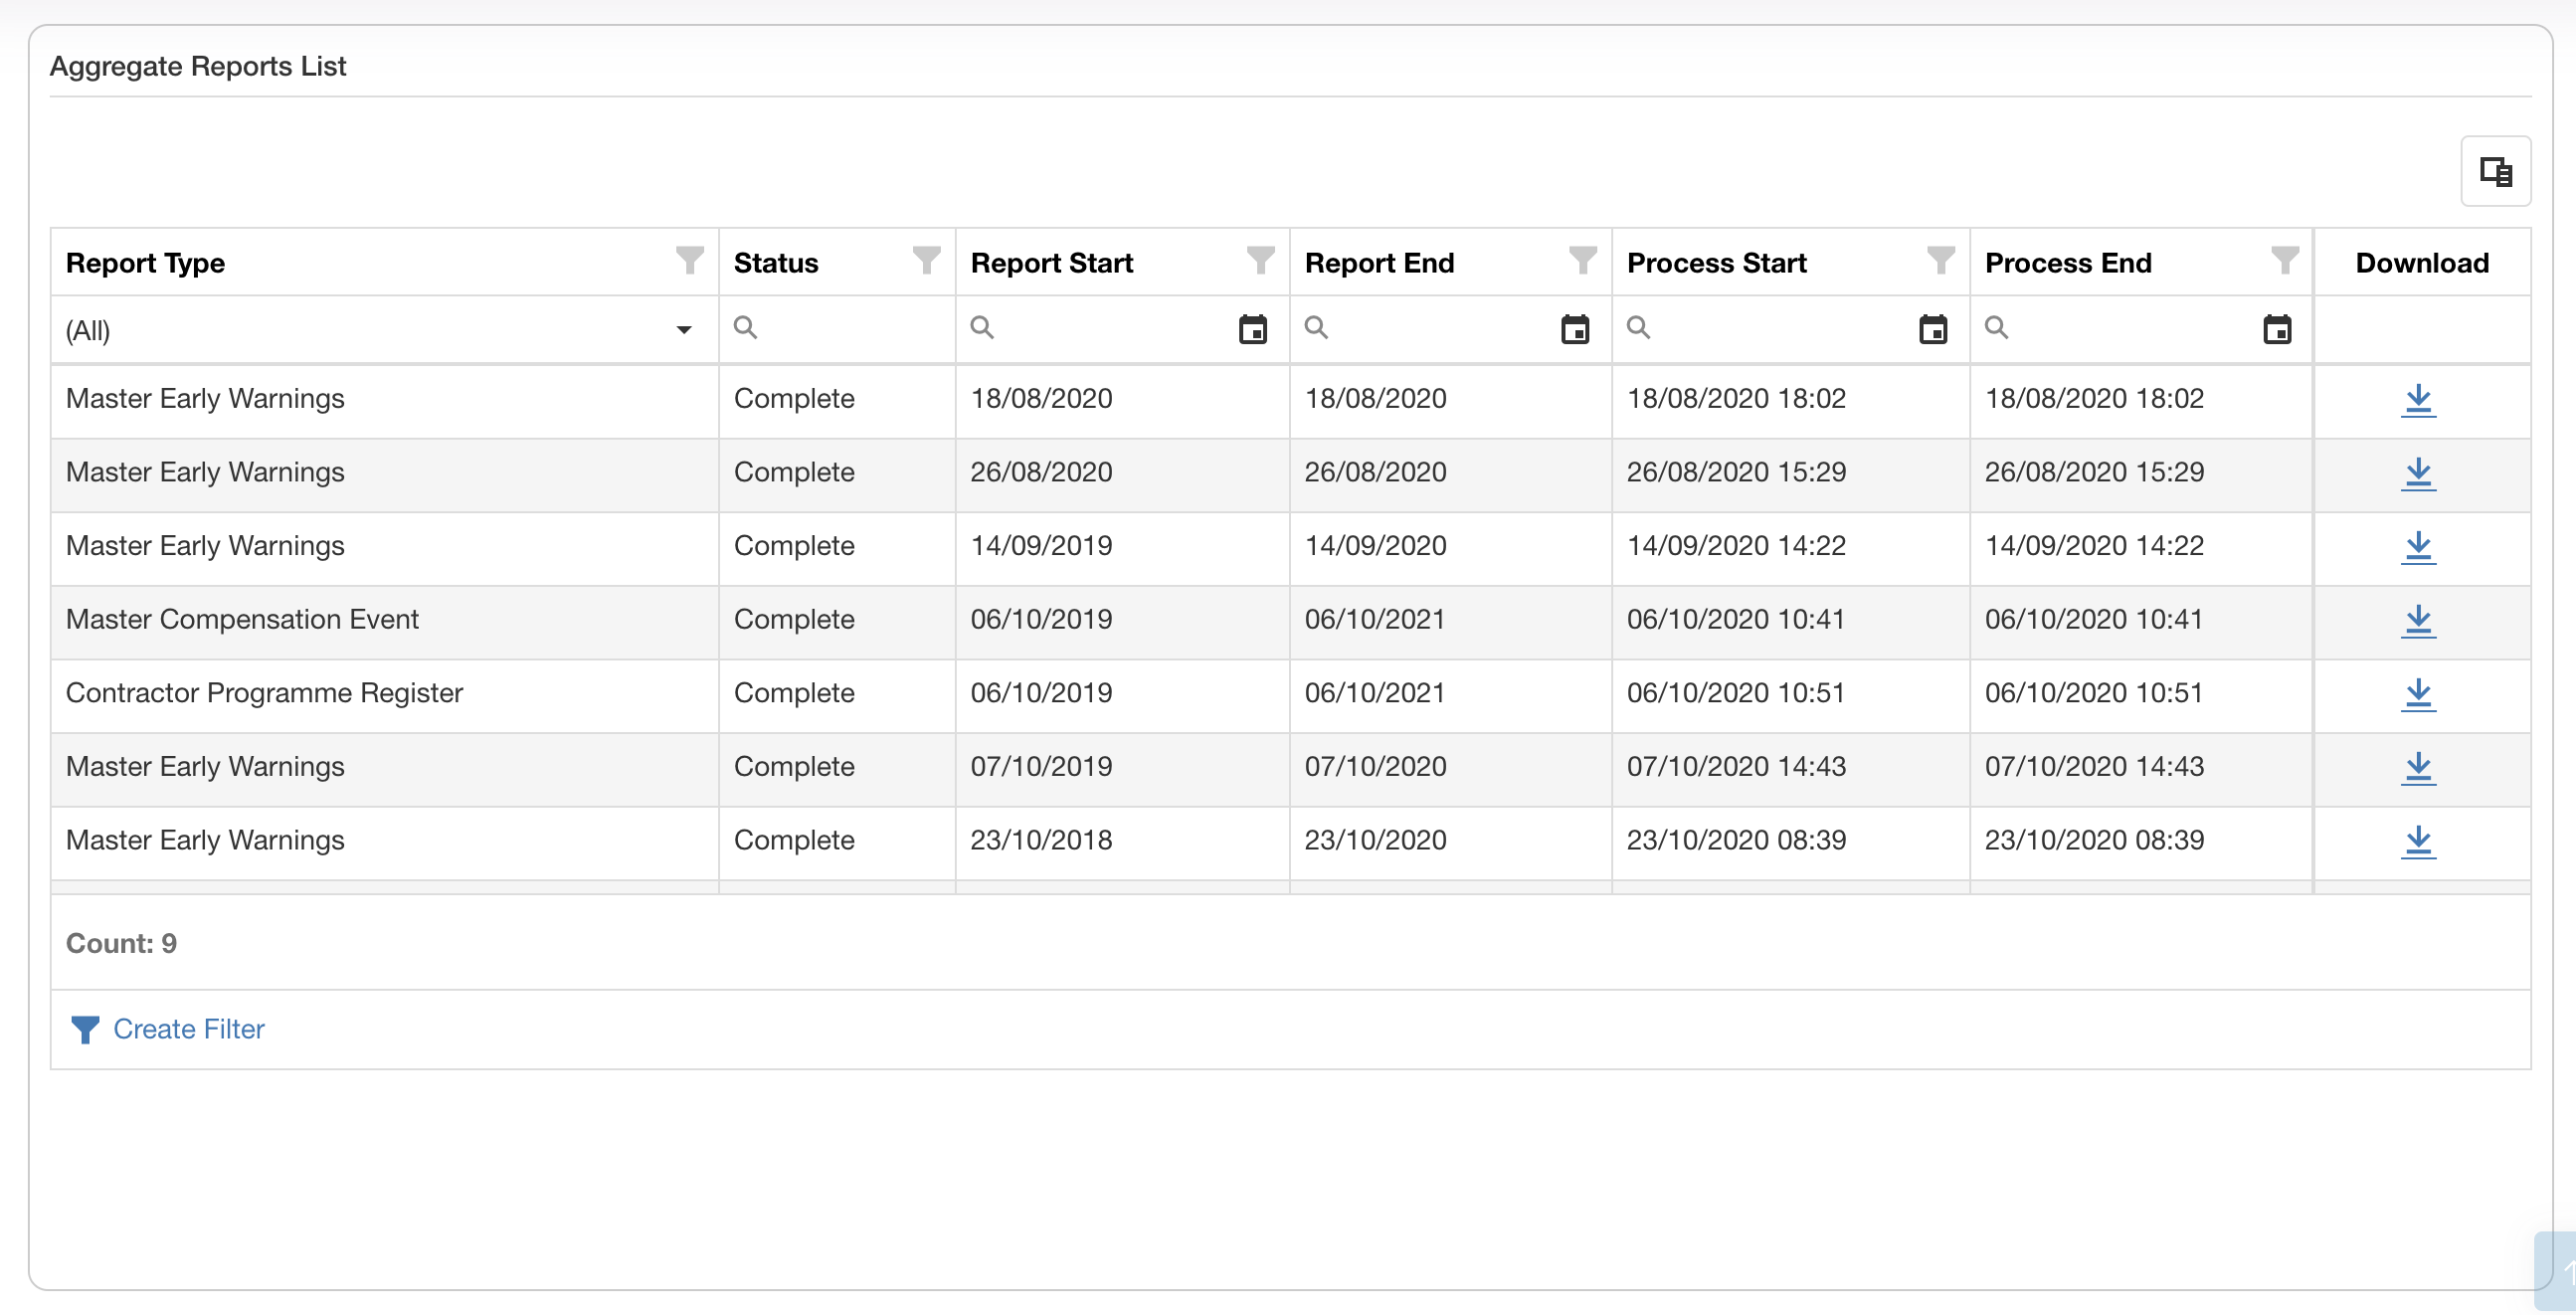Download the Master Compensation Event report
This screenshot has width=2576, height=1315.
(x=2418, y=621)
